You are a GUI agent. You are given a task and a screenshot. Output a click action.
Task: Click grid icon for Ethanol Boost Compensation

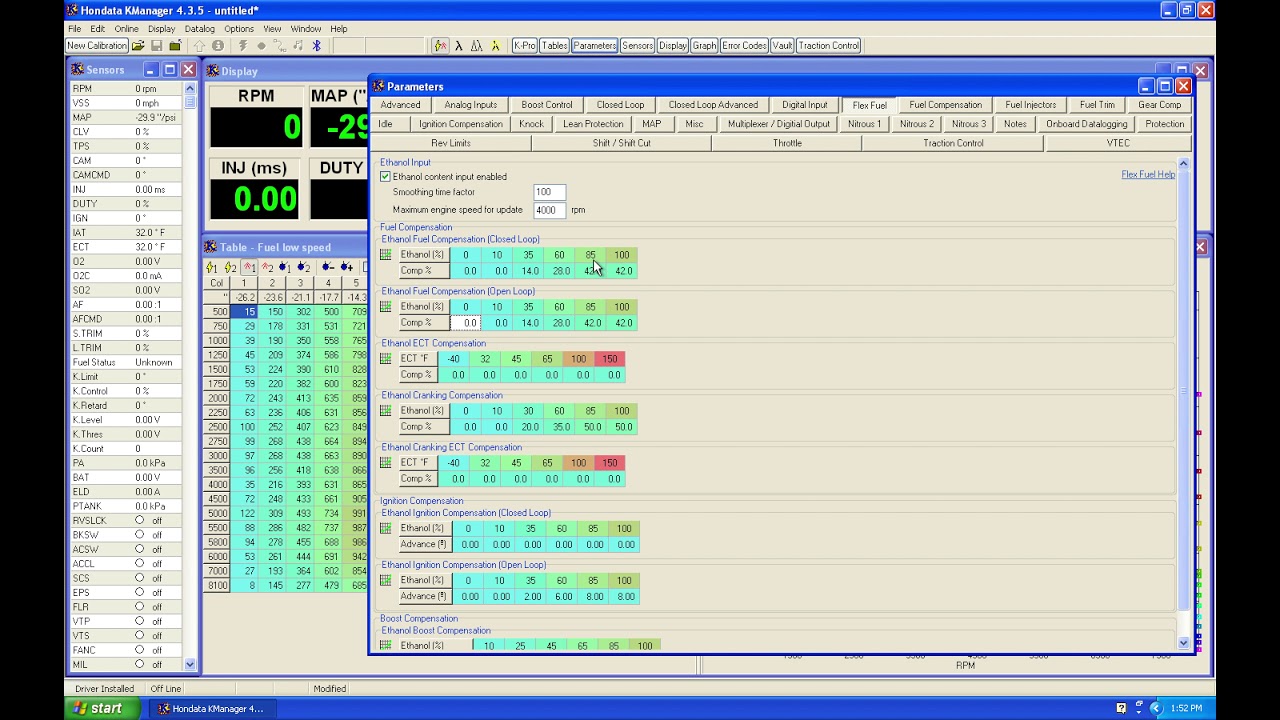point(386,645)
